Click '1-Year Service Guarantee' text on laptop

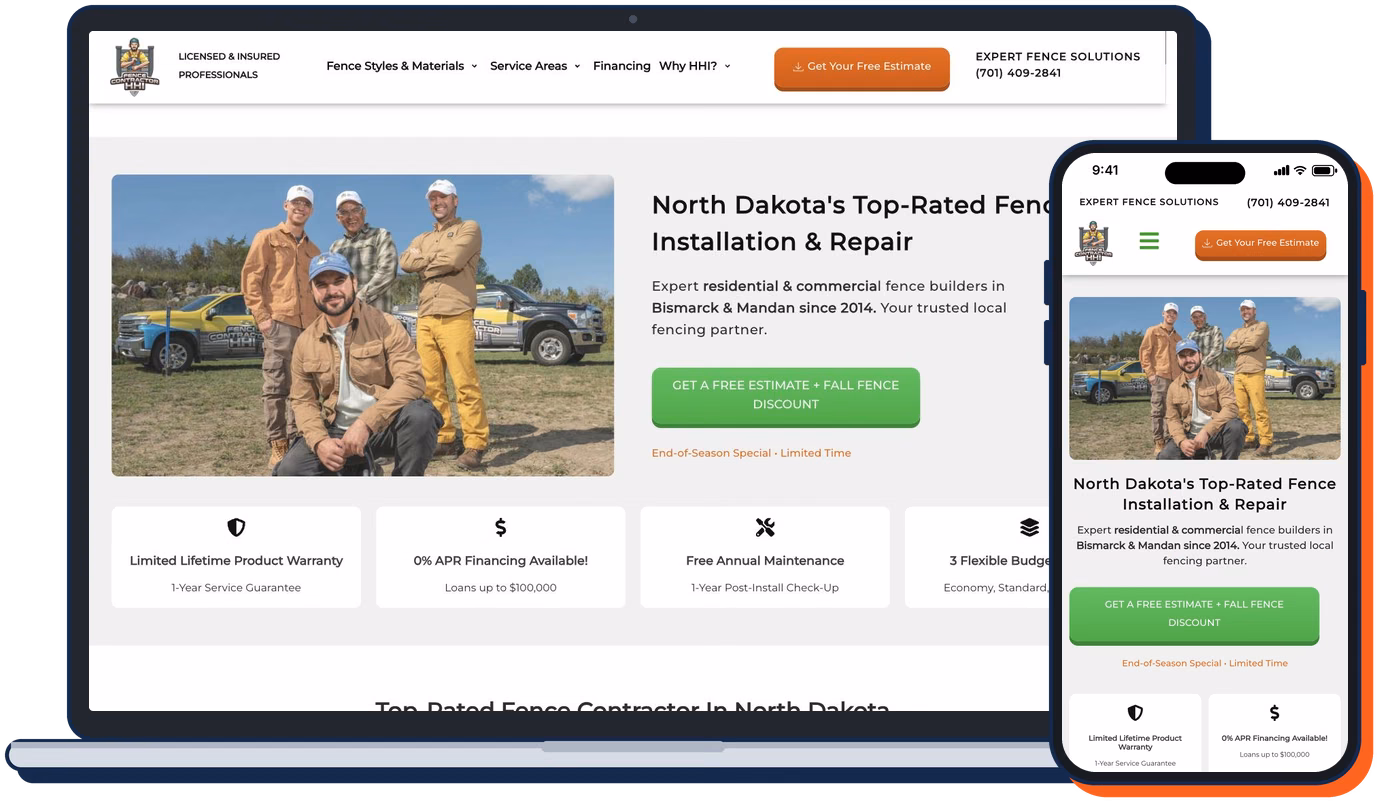(236, 588)
